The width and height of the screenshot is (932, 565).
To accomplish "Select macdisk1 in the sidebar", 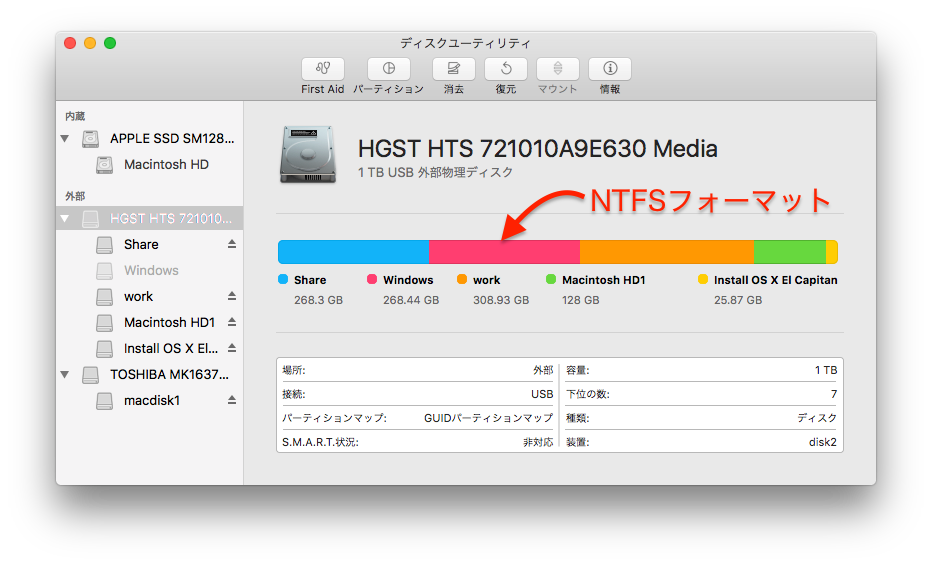I will click(x=150, y=400).
